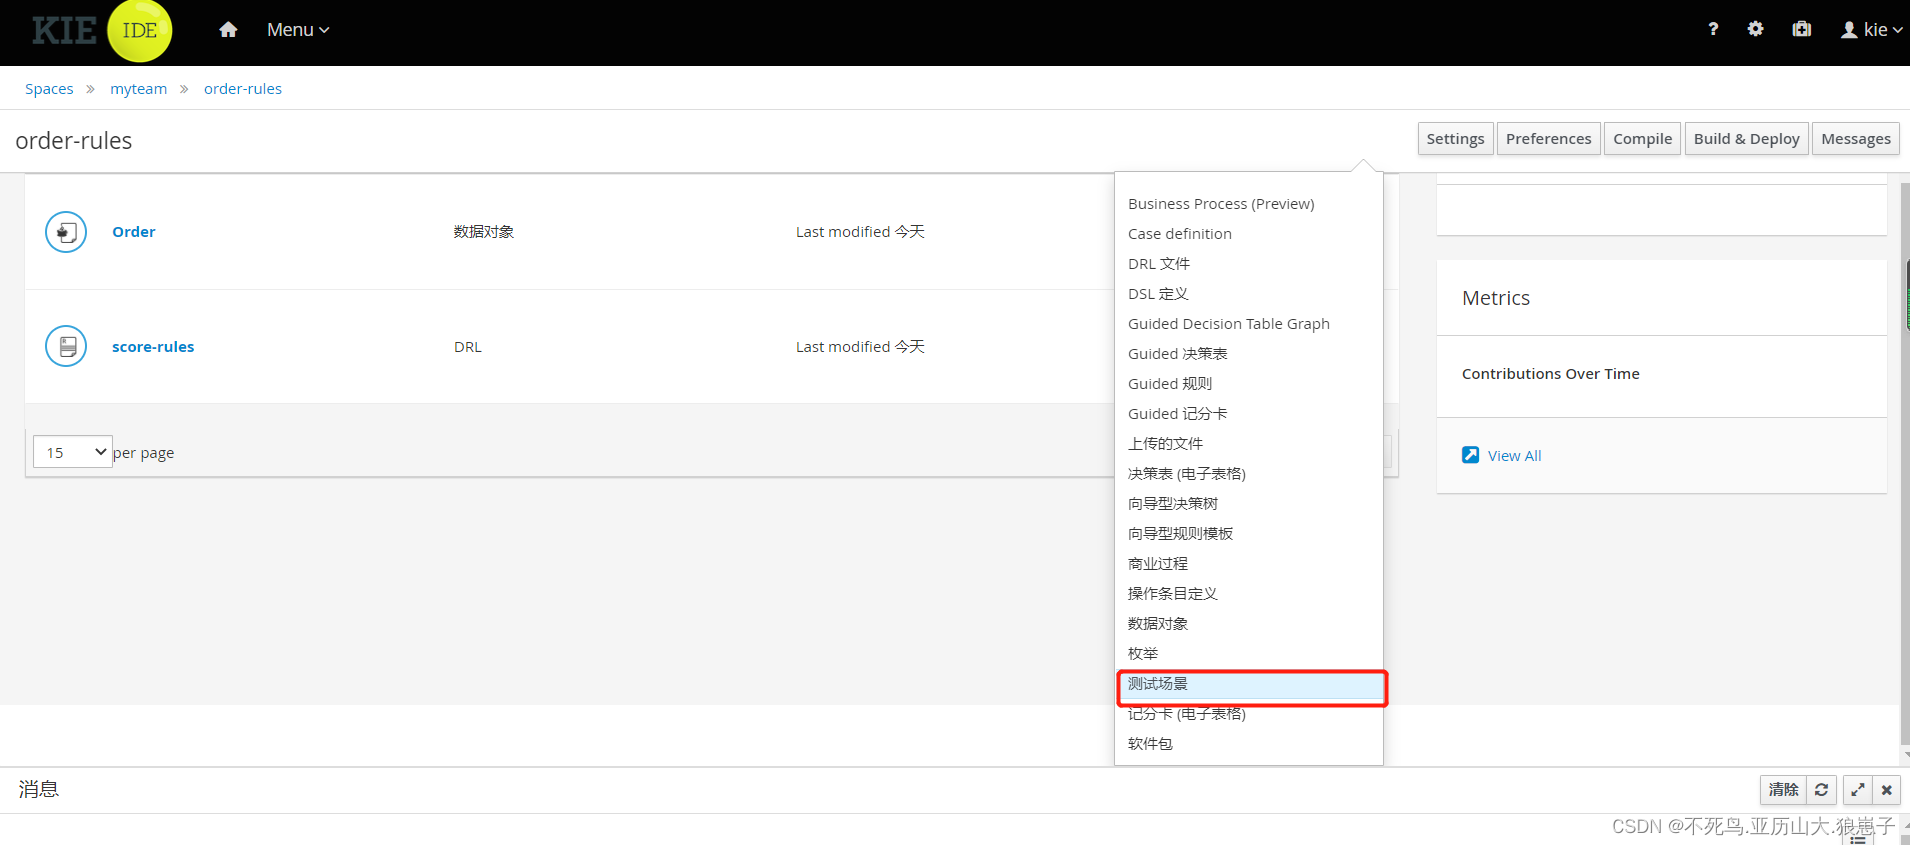
Task: Open the 15 per page selector
Action: pos(73,452)
